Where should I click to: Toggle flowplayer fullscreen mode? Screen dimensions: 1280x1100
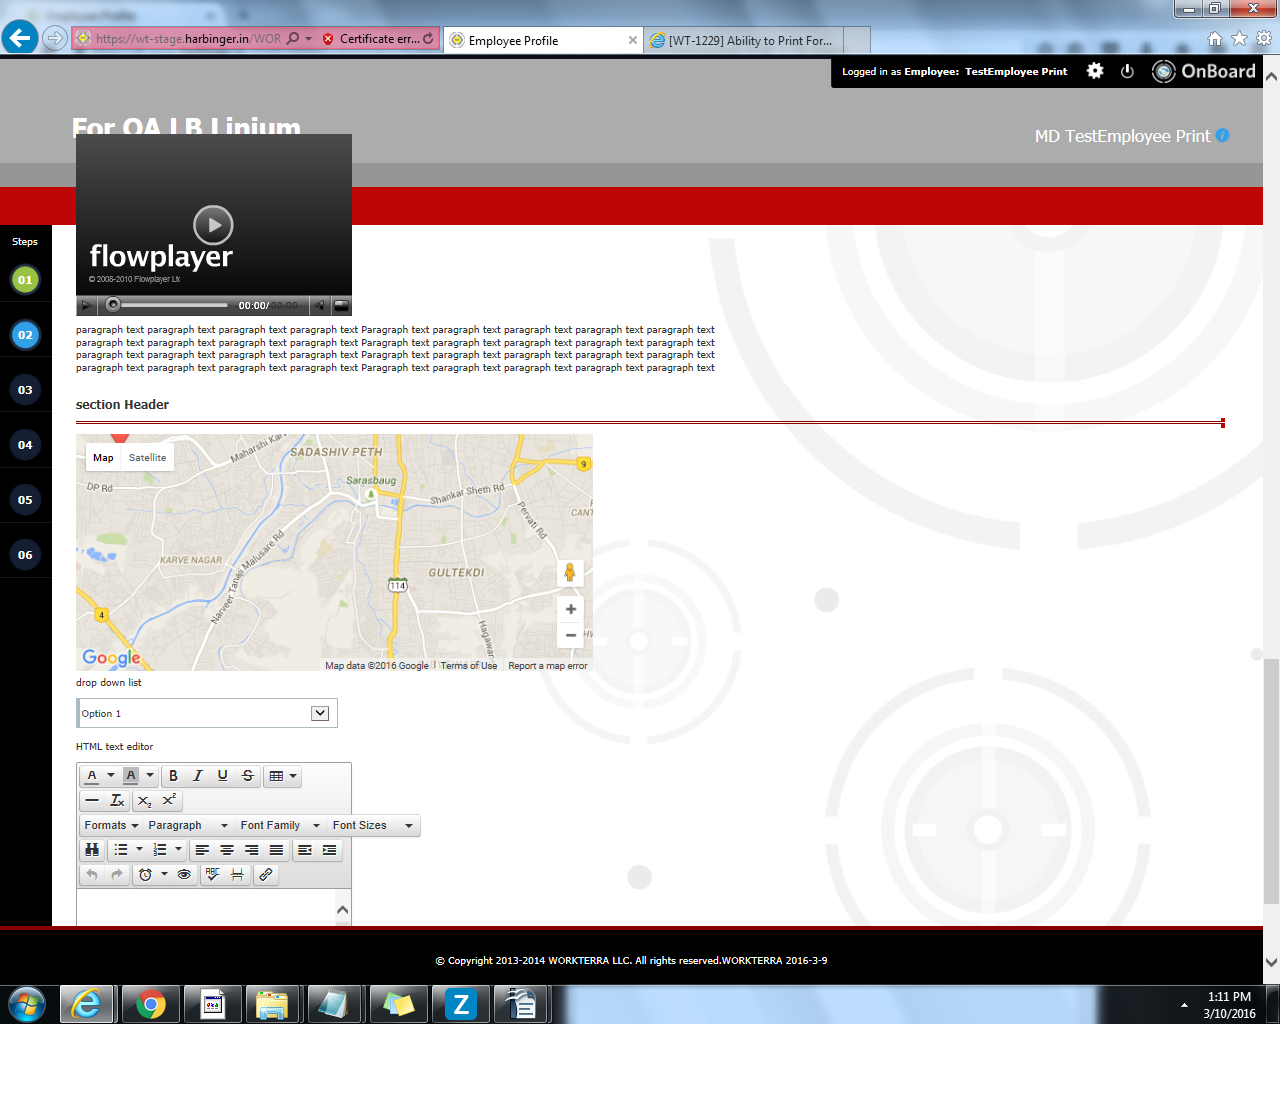click(x=341, y=305)
